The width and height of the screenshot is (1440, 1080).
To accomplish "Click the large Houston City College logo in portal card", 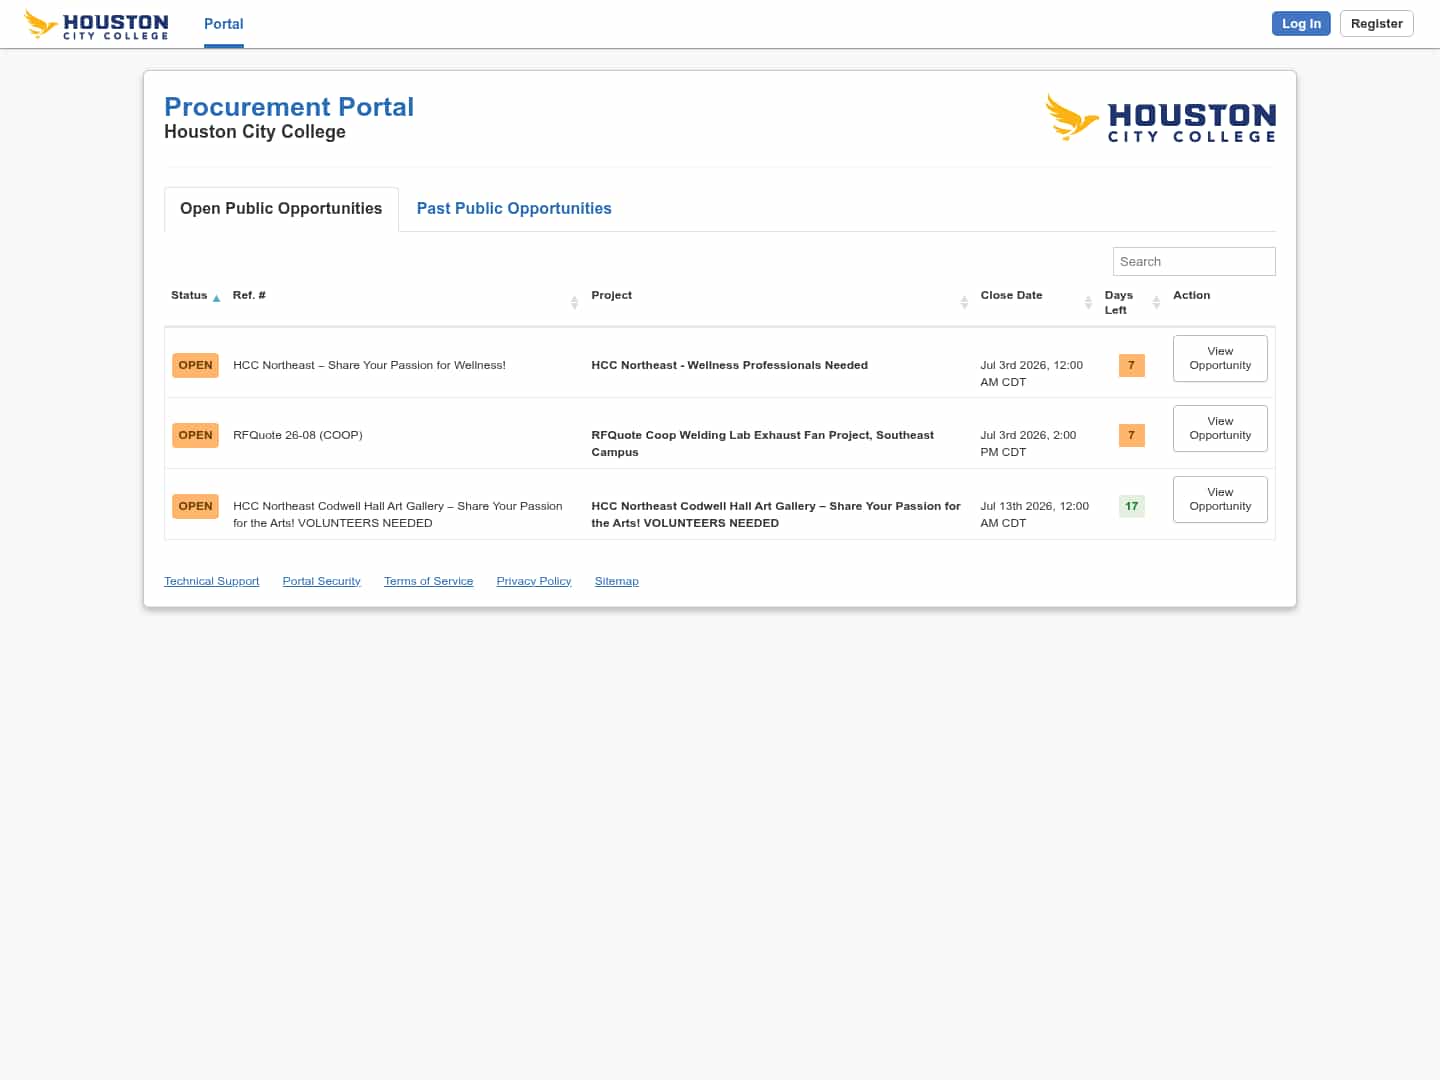I will coord(1161,118).
